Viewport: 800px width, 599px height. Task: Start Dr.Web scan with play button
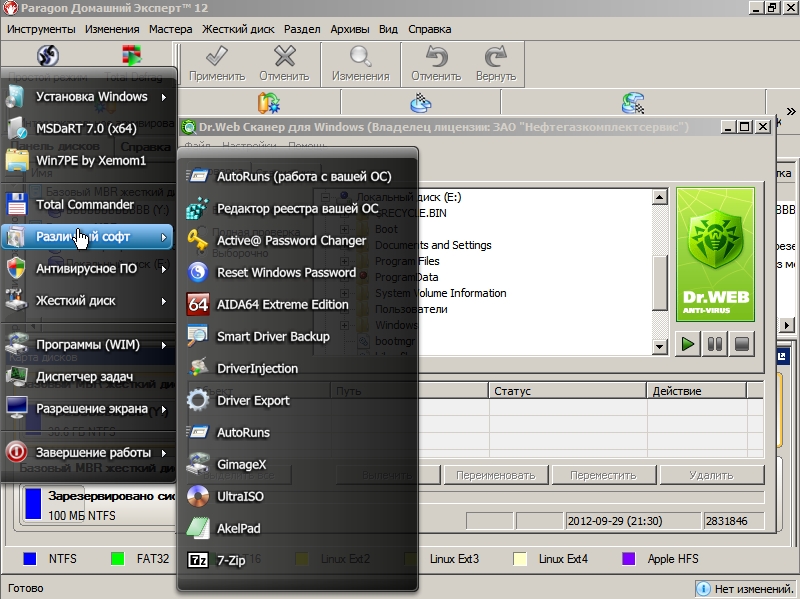point(687,345)
